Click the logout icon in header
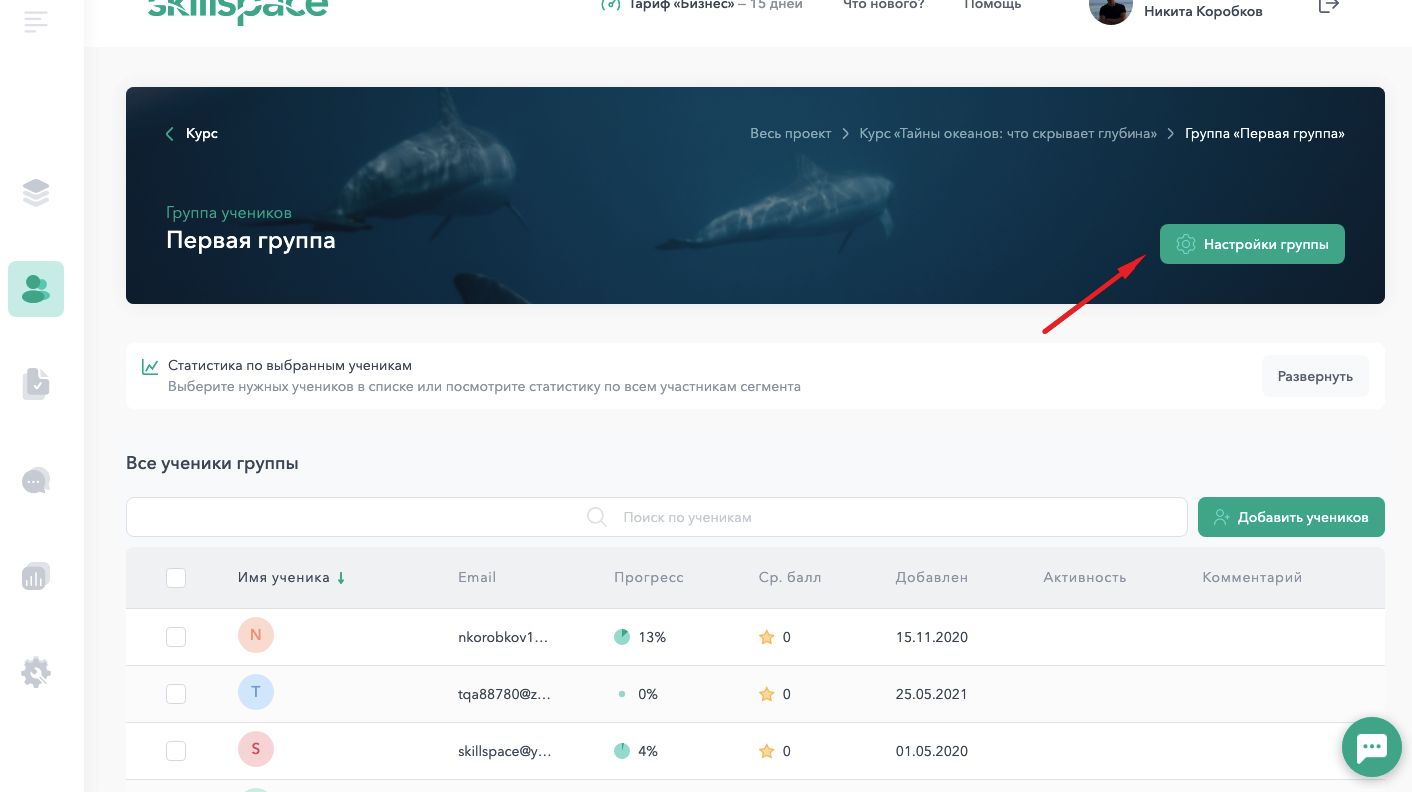Screen dimensions: 1412x792 point(1328,5)
